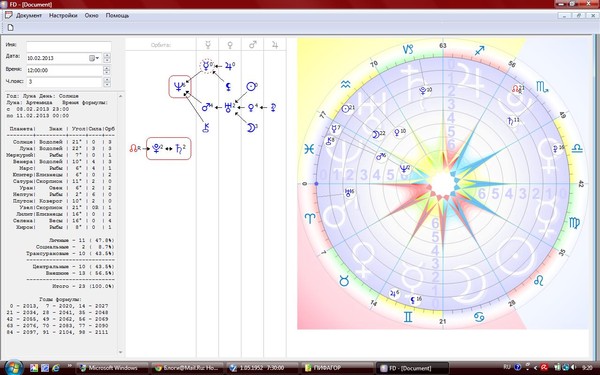Select the Mercury column header symbol
Viewport: 600px width, 375px height.
[x=207, y=45]
